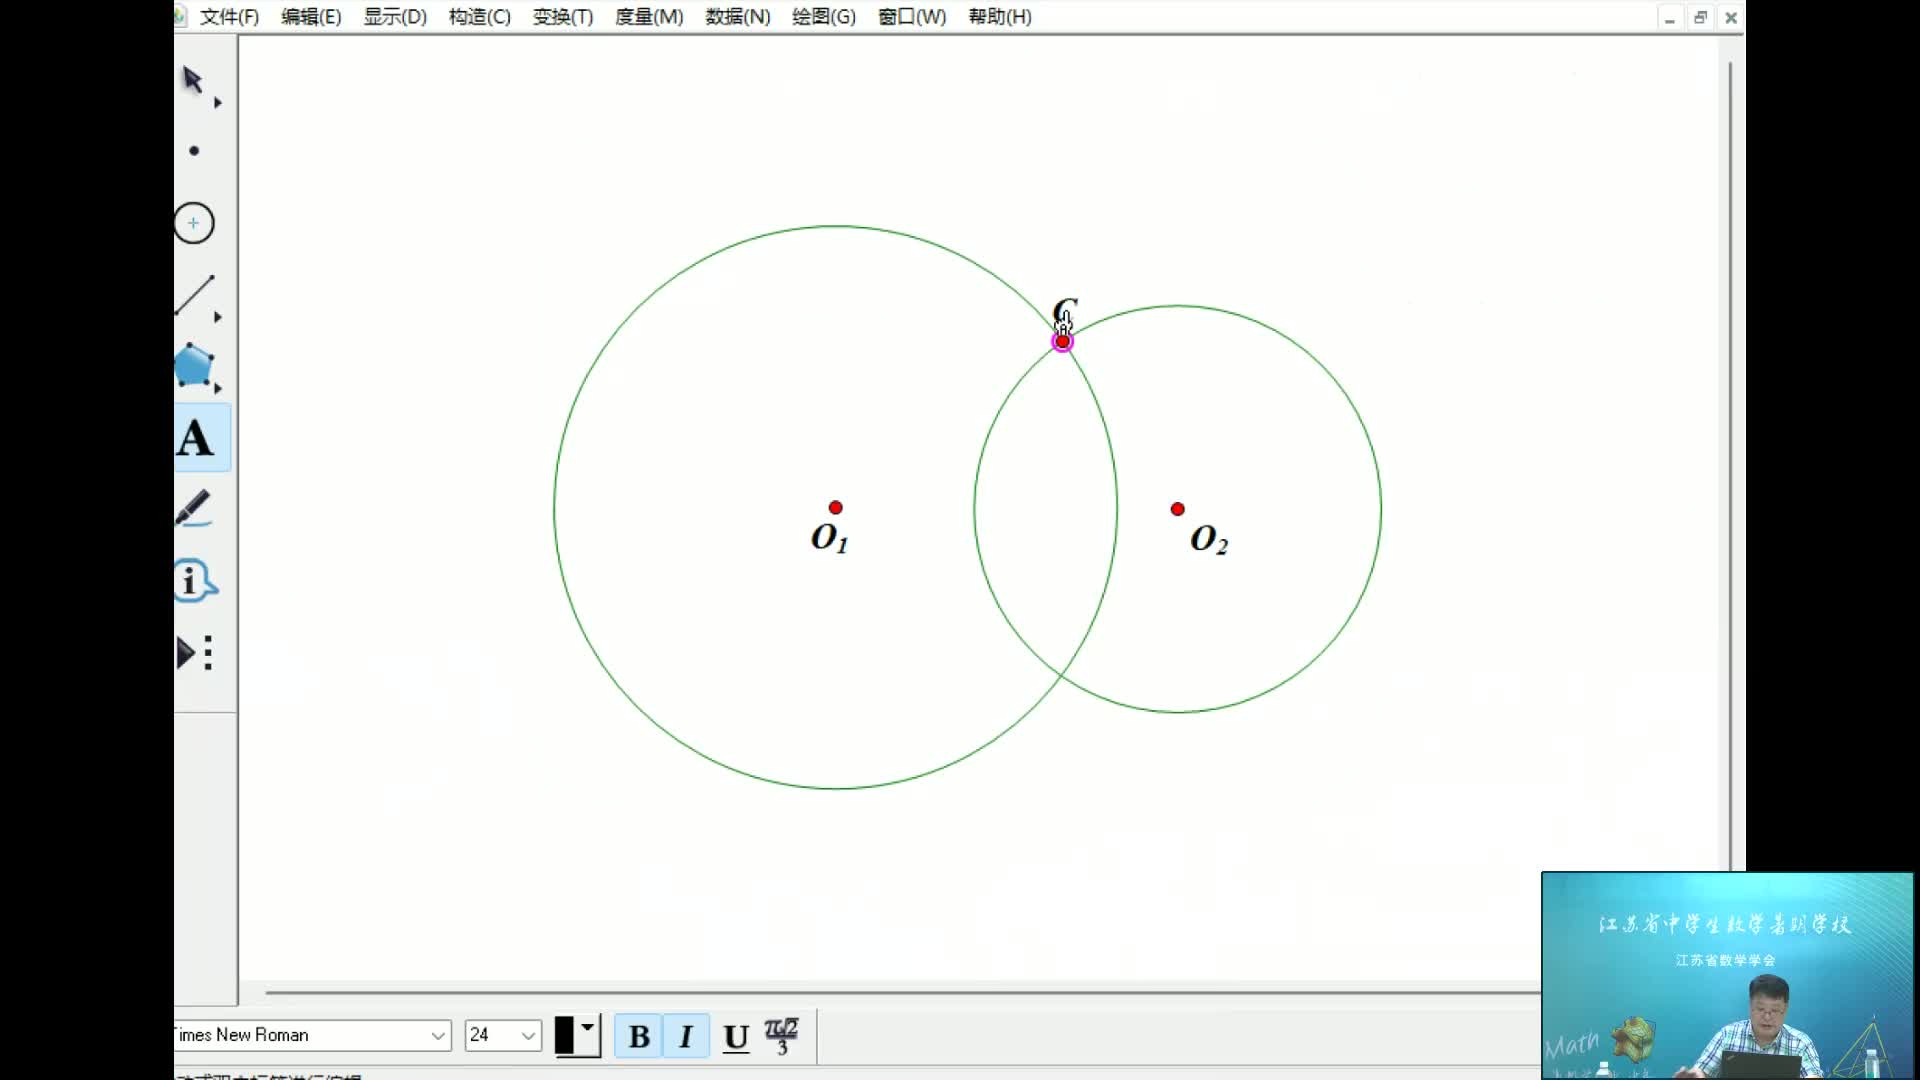Expand the font size 24 dropdown

click(528, 1035)
